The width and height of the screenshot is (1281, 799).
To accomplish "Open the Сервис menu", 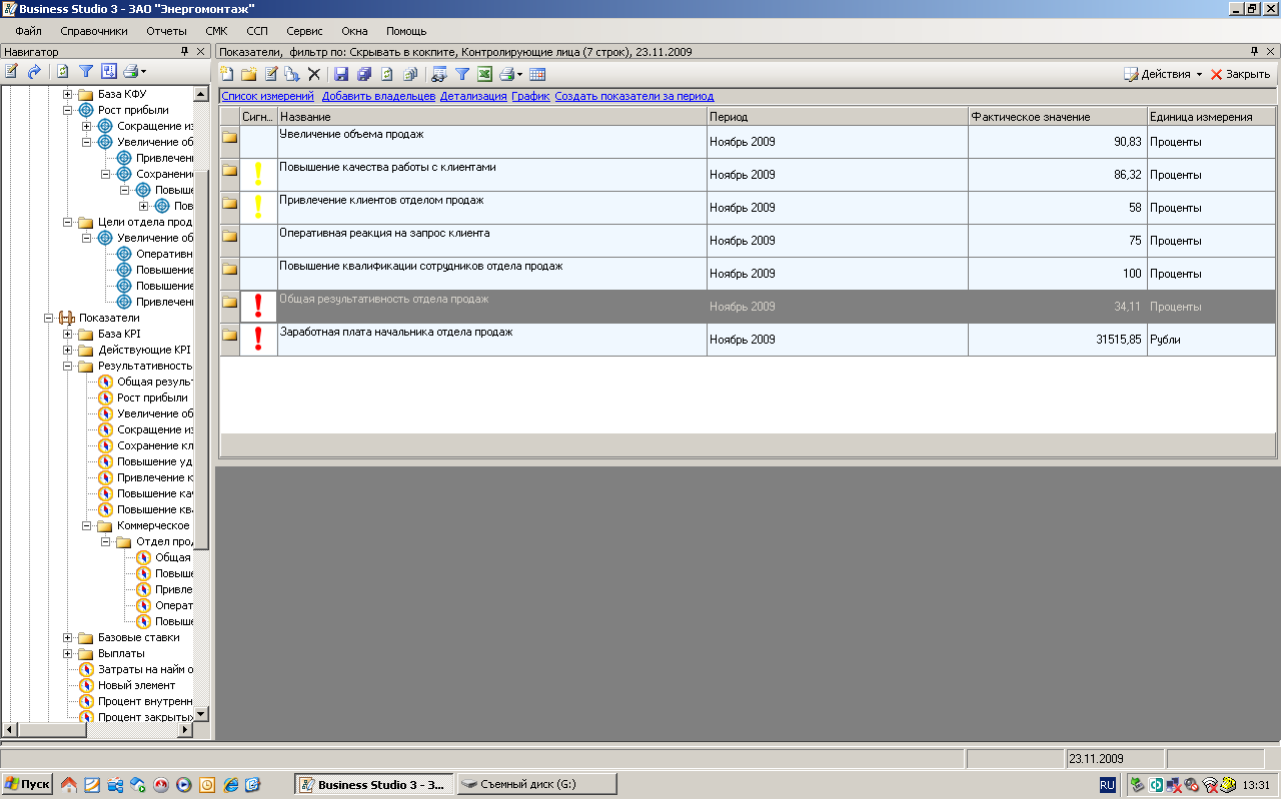I will pyautogui.click(x=304, y=31).
